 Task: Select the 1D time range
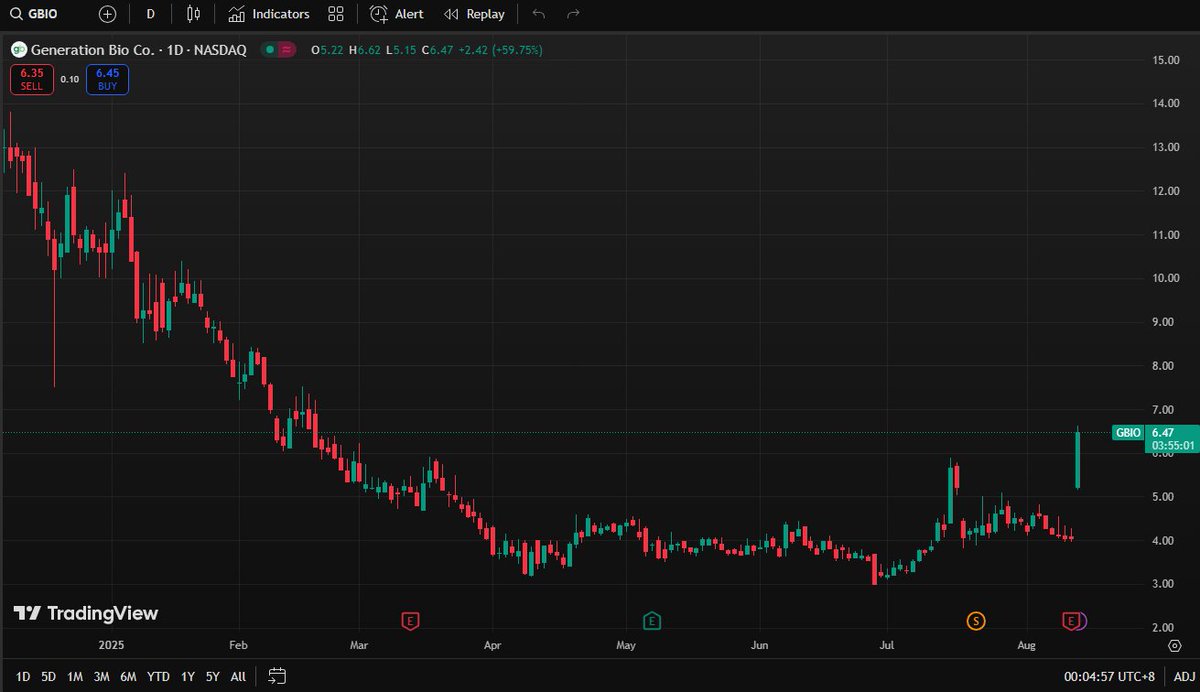pos(23,676)
